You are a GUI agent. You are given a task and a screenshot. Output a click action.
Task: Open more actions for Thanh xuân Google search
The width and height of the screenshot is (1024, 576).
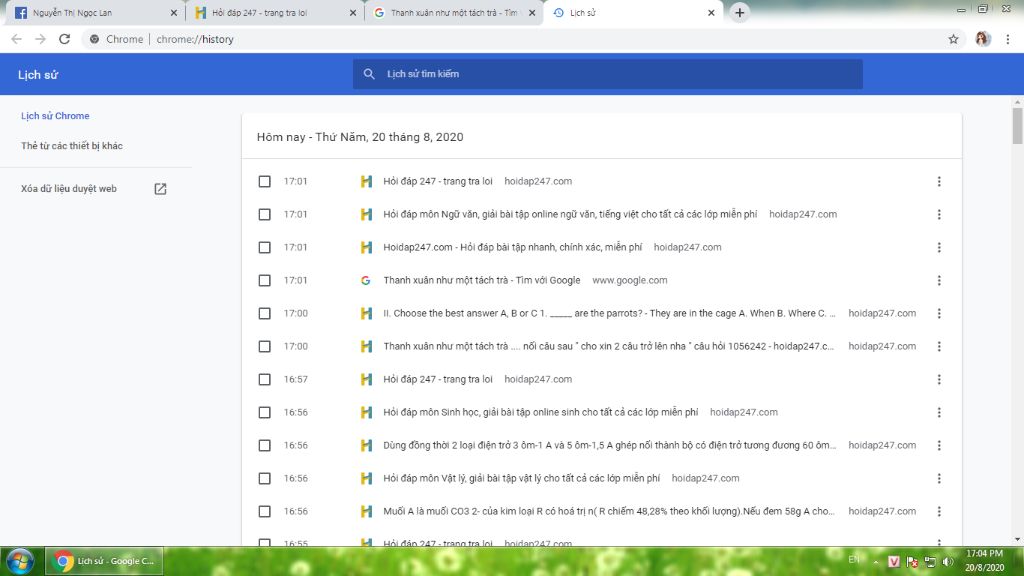coord(939,280)
